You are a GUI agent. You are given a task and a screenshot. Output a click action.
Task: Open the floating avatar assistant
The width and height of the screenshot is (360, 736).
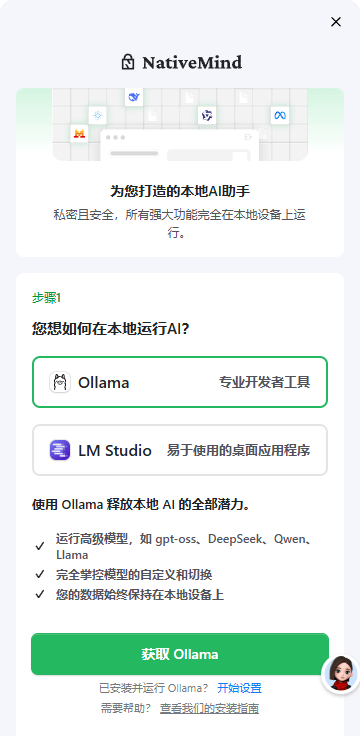(341, 675)
